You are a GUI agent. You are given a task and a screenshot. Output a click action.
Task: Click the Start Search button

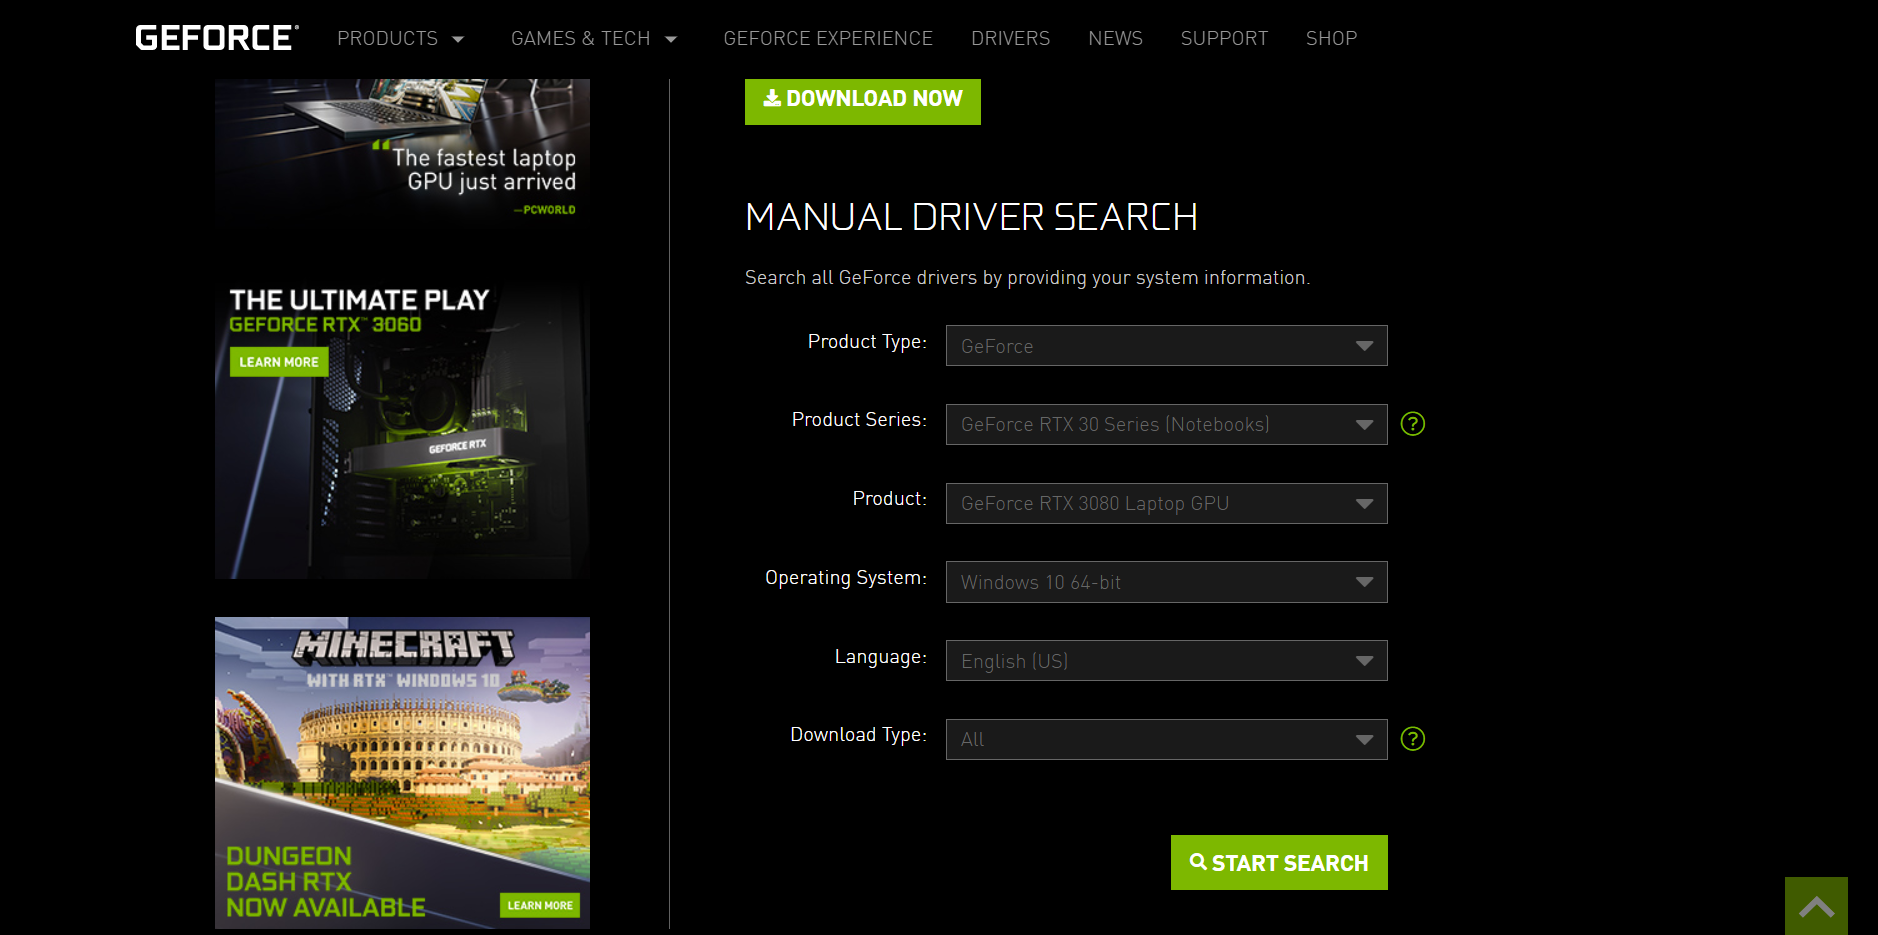click(1279, 862)
